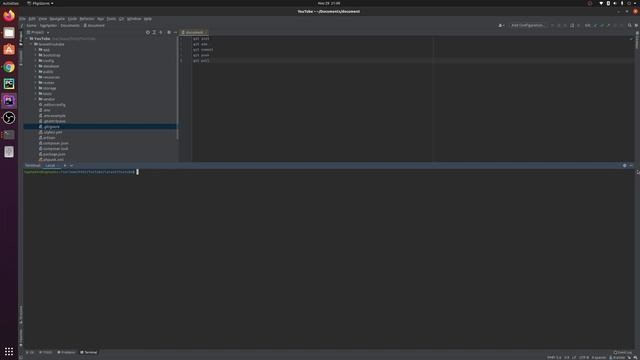Viewport: 640px width, 360px height.
Task: Open the Help menu
Action: [148, 19]
